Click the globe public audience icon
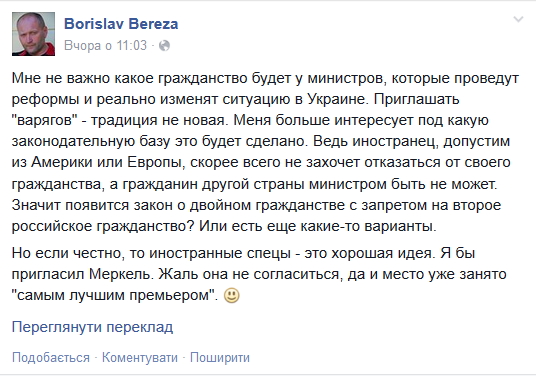 [164, 45]
